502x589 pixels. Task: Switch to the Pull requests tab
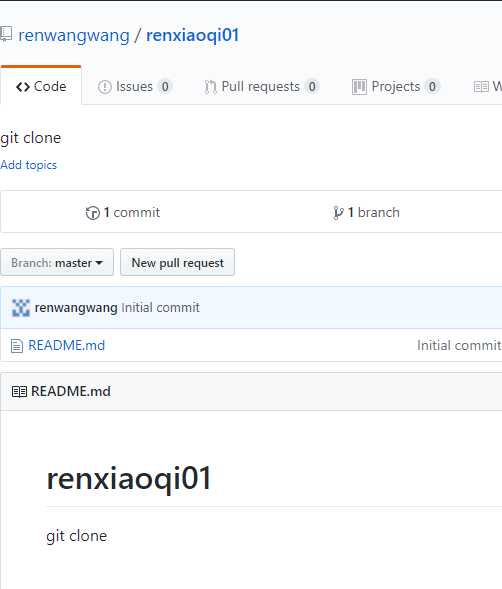(x=262, y=87)
